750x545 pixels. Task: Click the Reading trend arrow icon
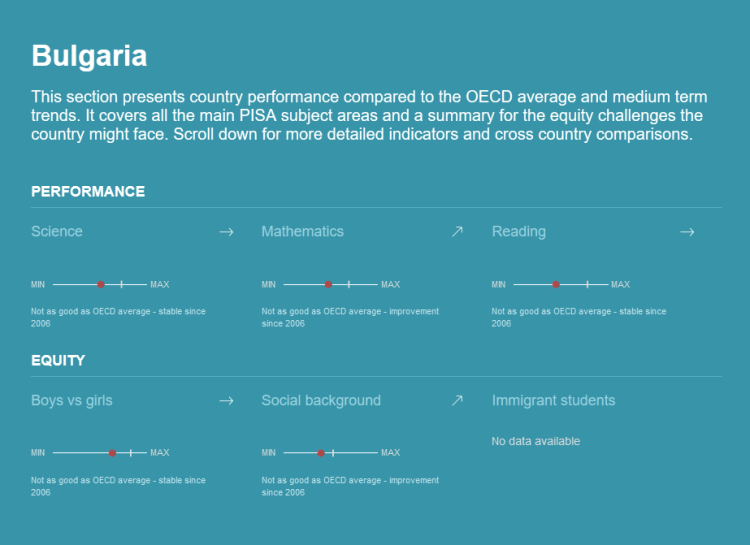point(686,232)
